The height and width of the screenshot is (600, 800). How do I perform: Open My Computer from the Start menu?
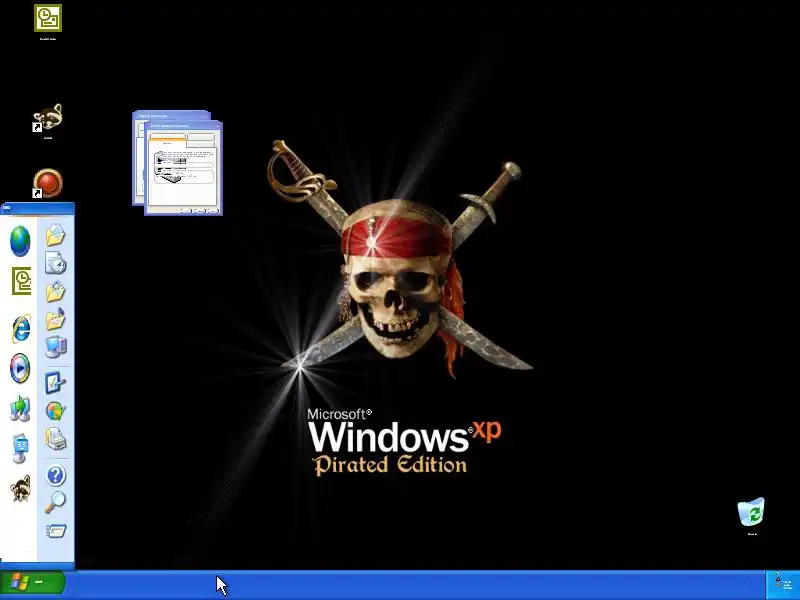56,347
